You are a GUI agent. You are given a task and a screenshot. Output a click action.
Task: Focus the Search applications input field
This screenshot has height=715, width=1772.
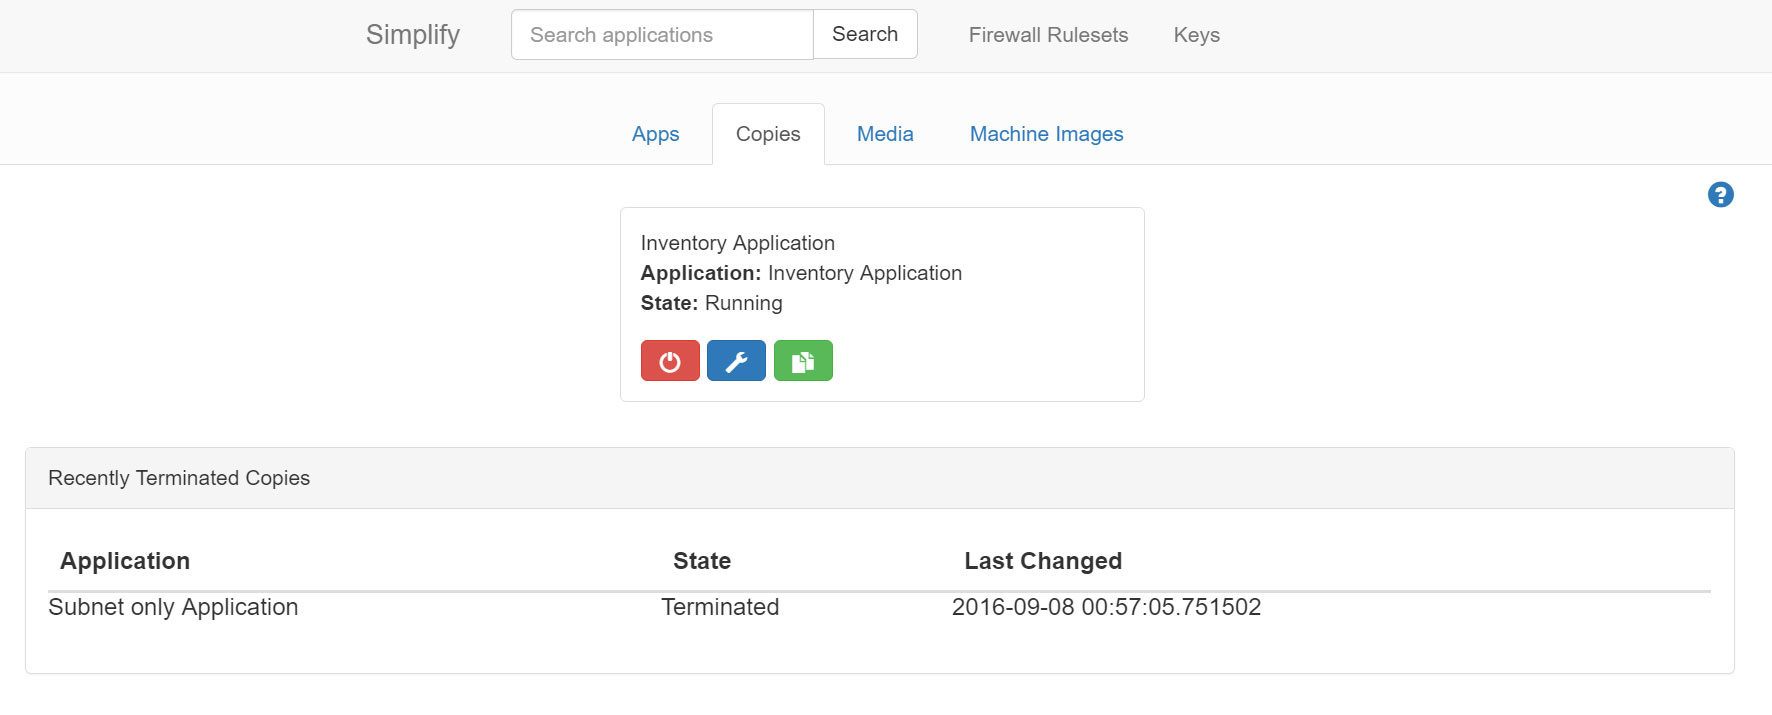click(x=662, y=35)
